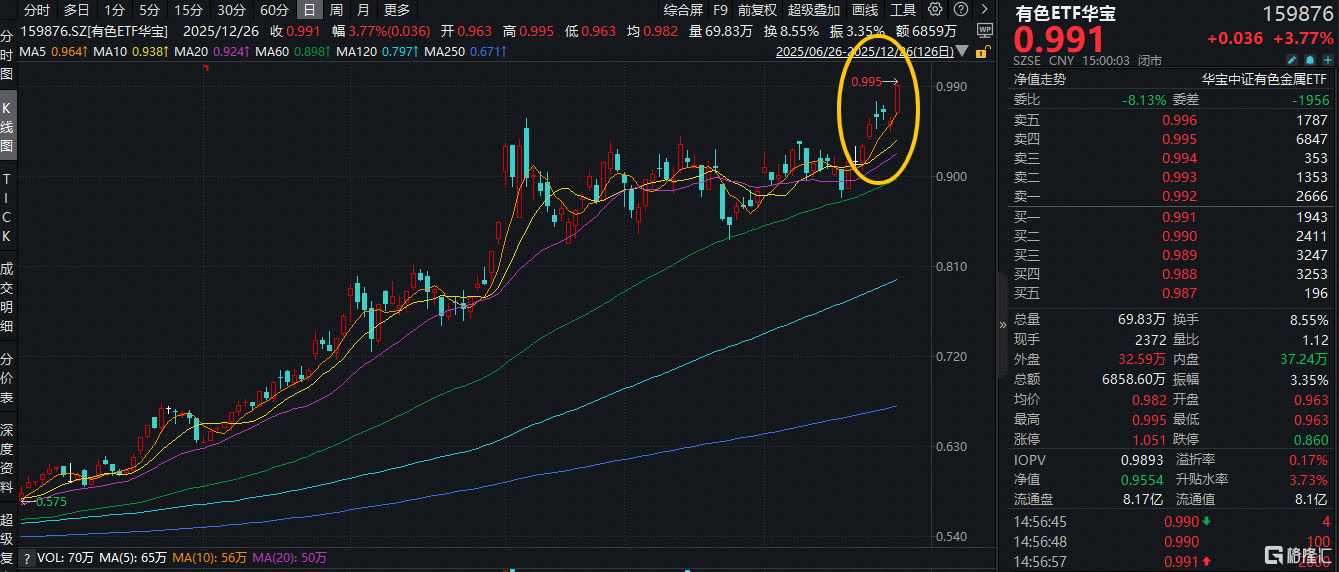Click the 买一 price 0.991 row
1339x572 pixels.
point(1171,217)
